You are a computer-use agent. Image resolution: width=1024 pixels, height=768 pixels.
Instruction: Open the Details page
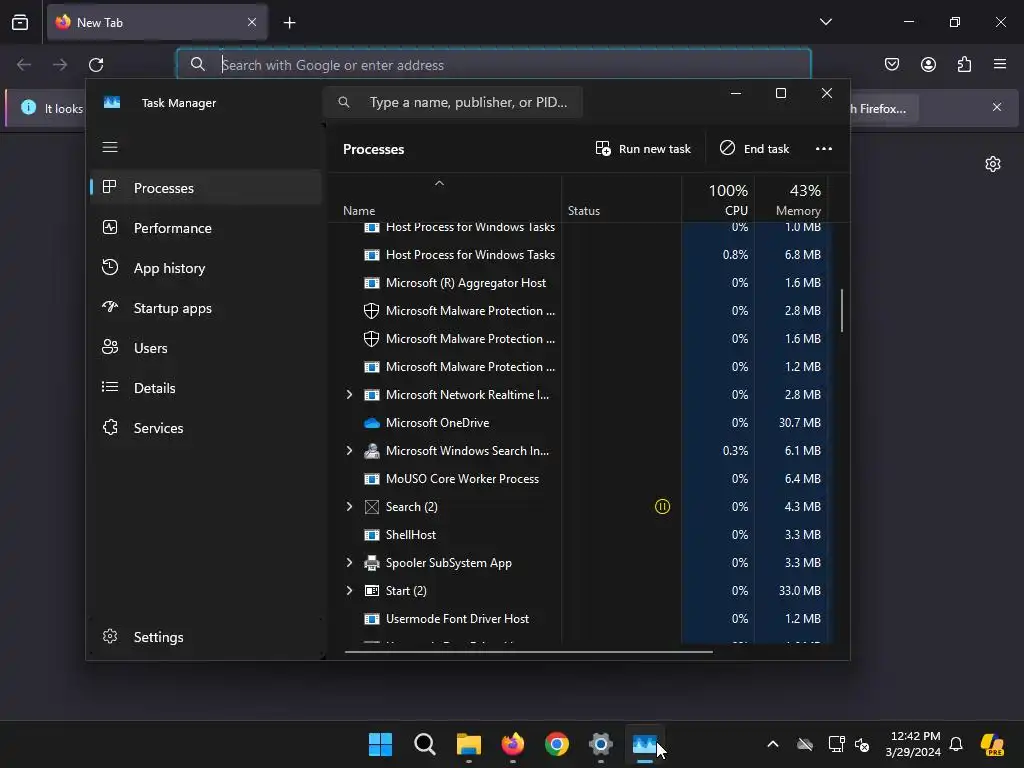point(206,388)
